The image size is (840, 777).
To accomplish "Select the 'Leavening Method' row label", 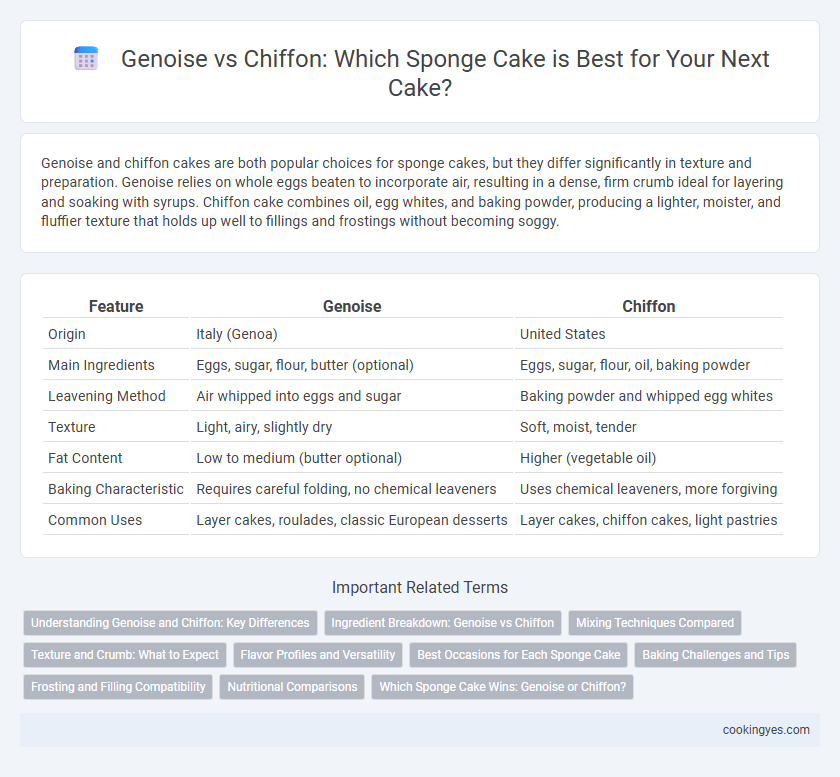I will pos(107,396).
